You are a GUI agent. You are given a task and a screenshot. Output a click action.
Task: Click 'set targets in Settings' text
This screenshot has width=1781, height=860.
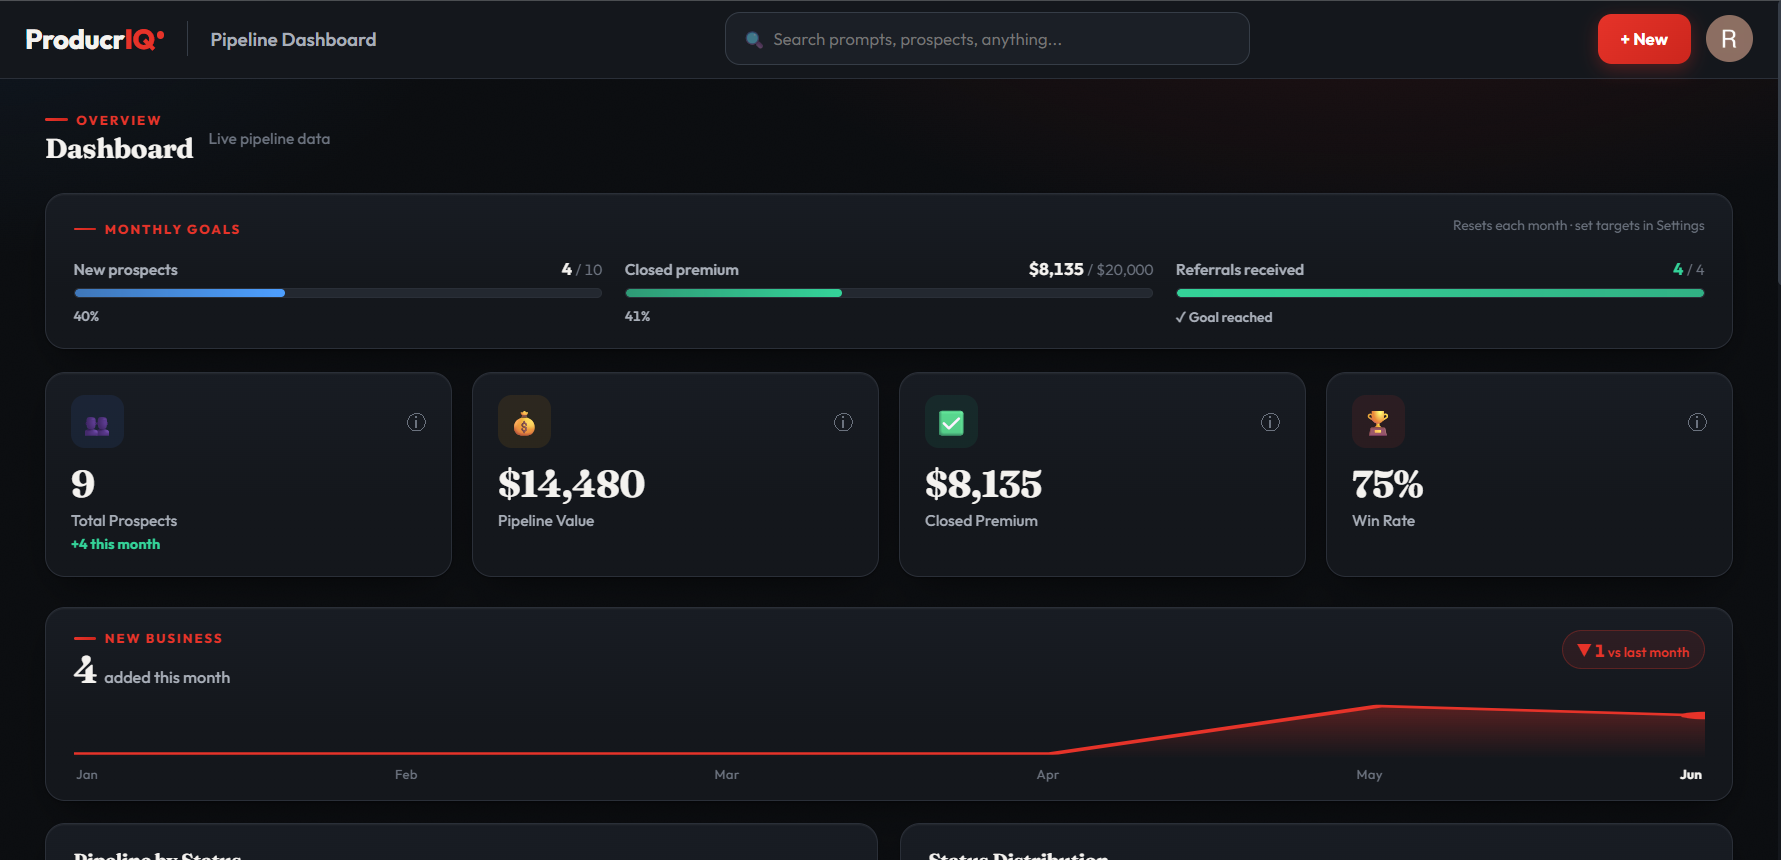1640,226
